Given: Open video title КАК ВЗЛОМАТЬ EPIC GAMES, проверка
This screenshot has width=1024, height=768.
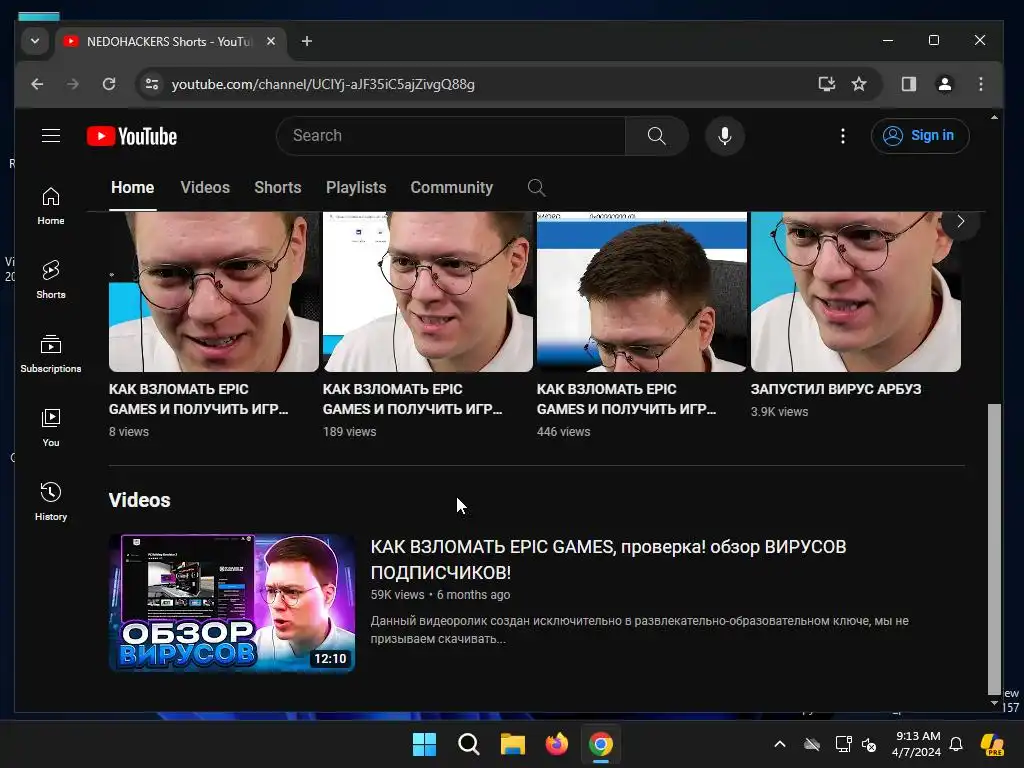Looking at the screenshot, I should click(609, 559).
